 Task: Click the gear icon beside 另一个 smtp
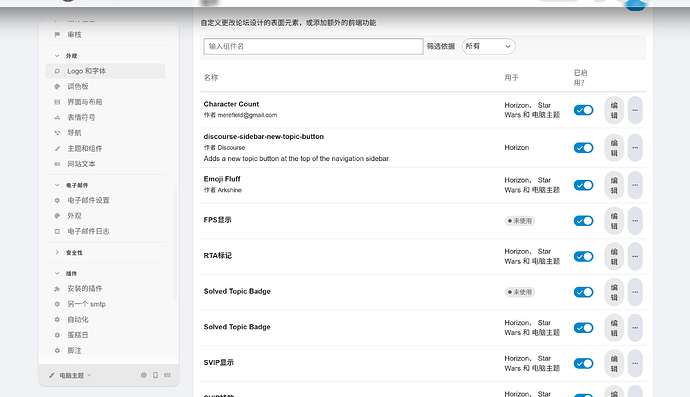pyautogui.click(x=57, y=305)
